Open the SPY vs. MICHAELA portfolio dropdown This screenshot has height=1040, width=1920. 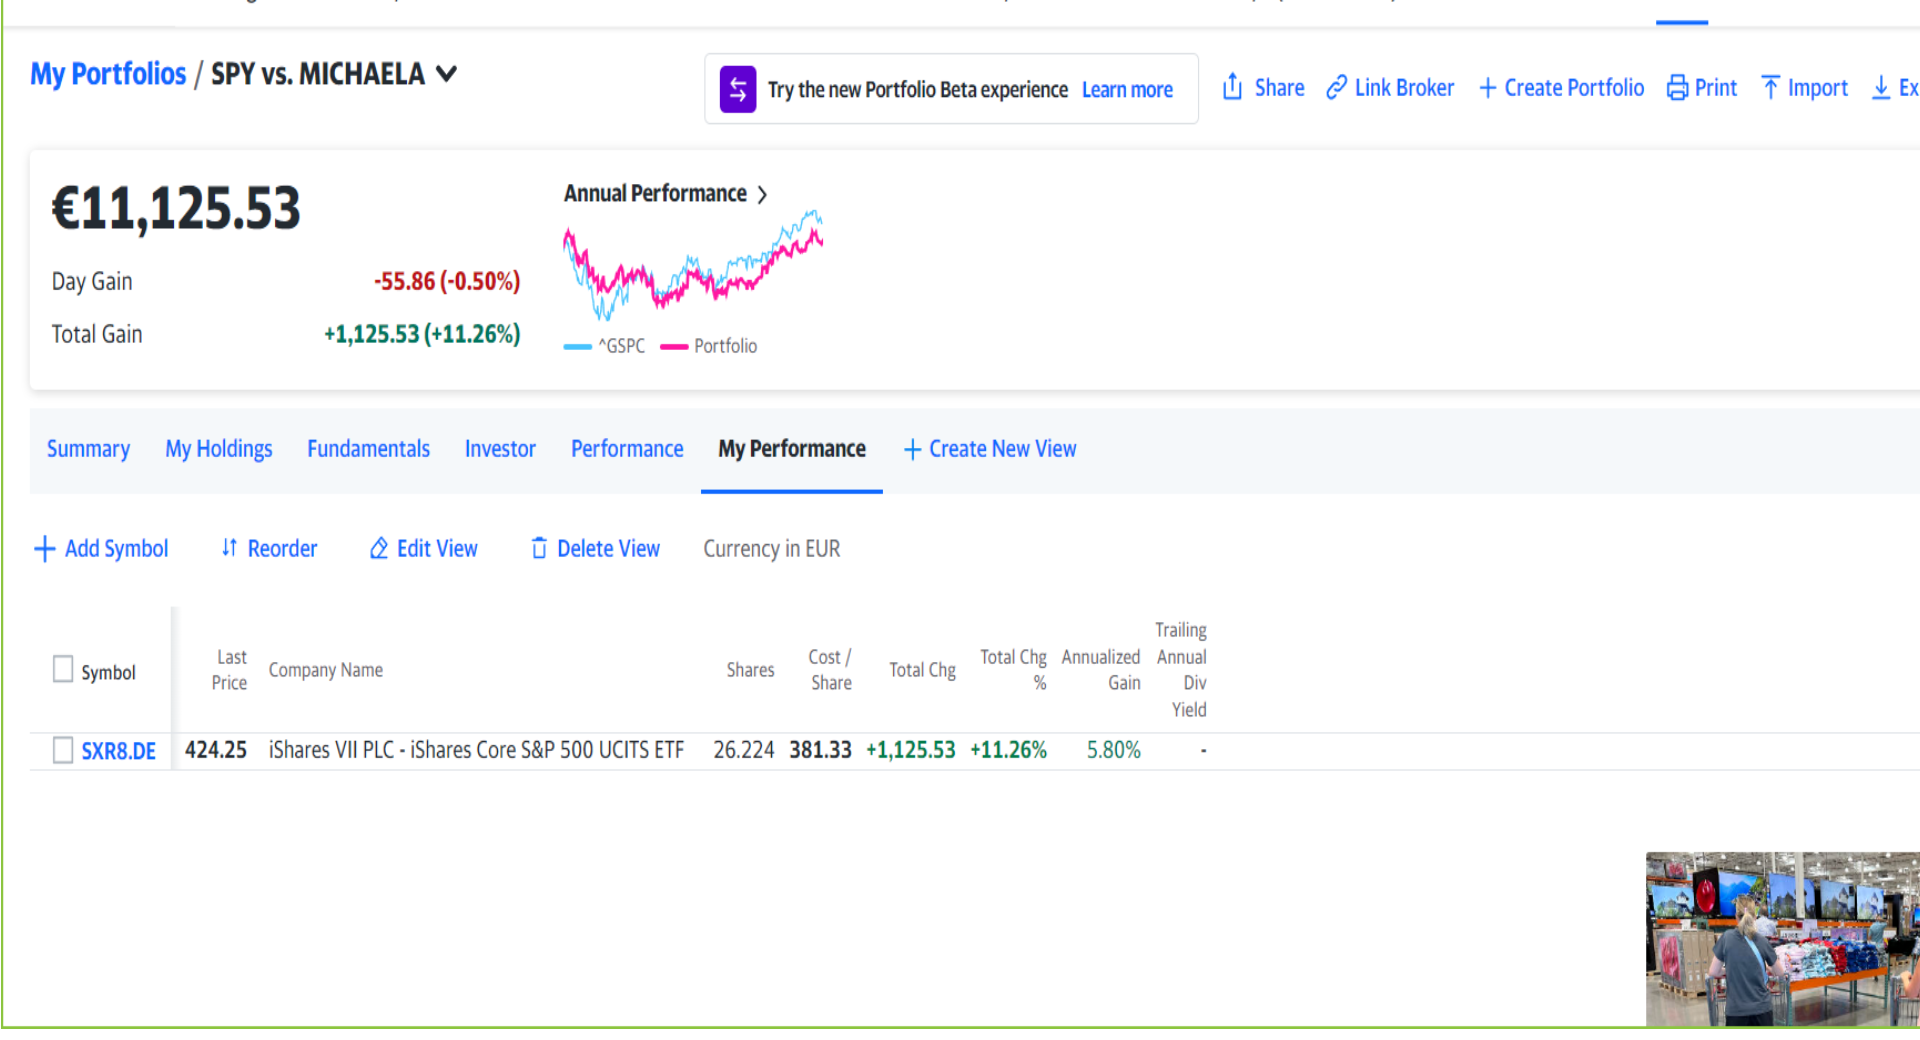[x=447, y=73]
